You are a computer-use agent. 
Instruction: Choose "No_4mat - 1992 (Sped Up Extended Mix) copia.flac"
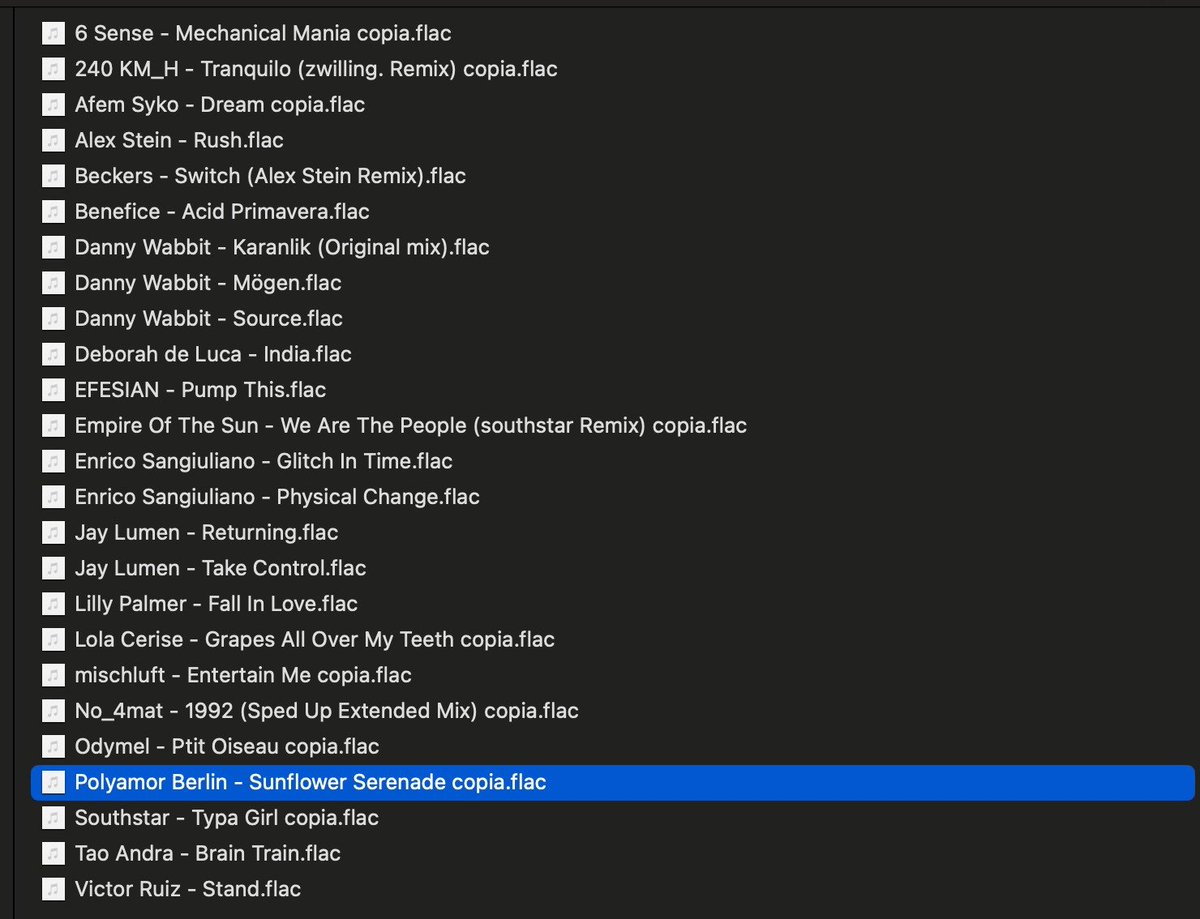pos(327,711)
